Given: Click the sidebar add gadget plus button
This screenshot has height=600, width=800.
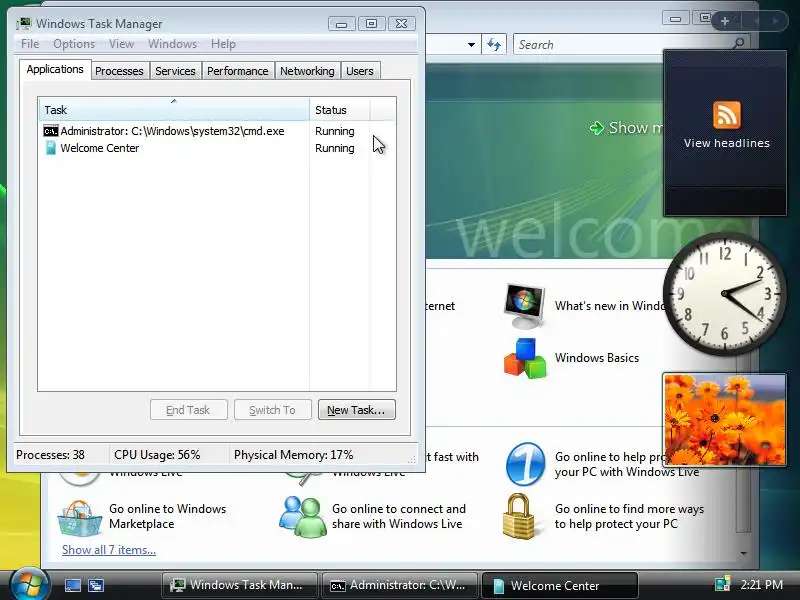Looking at the screenshot, I should tap(725, 21).
